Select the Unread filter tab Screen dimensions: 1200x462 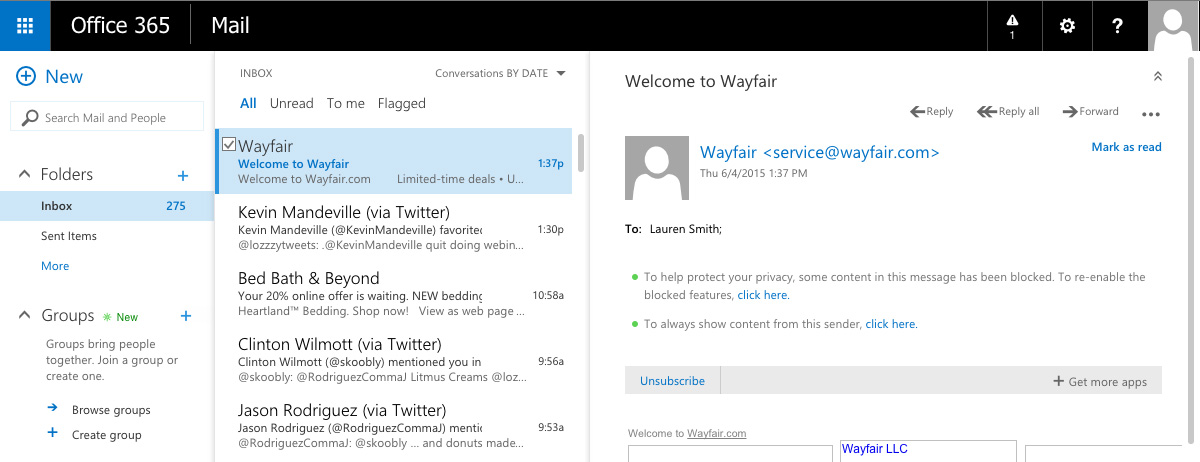(292, 103)
